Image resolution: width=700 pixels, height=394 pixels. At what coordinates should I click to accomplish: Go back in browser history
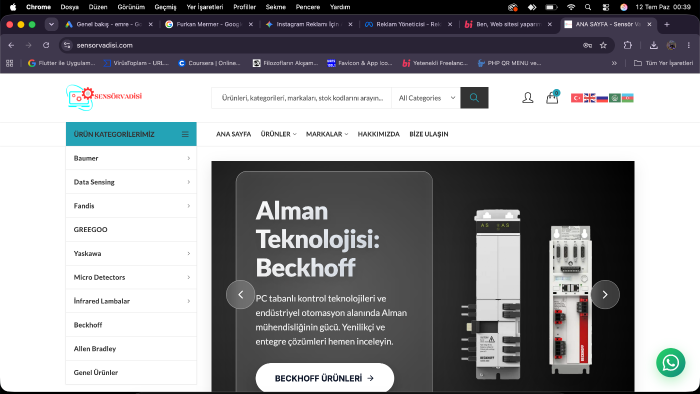(x=11, y=45)
